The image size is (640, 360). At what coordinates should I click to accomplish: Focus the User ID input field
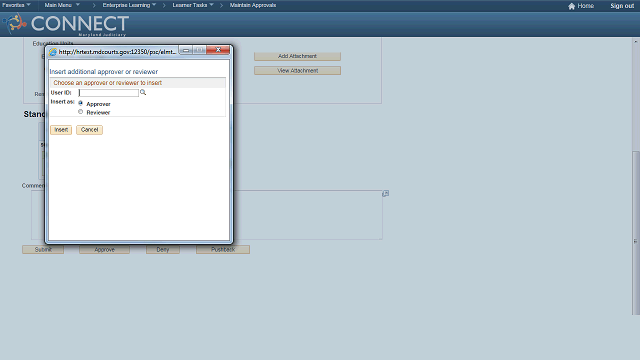click(109, 93)
